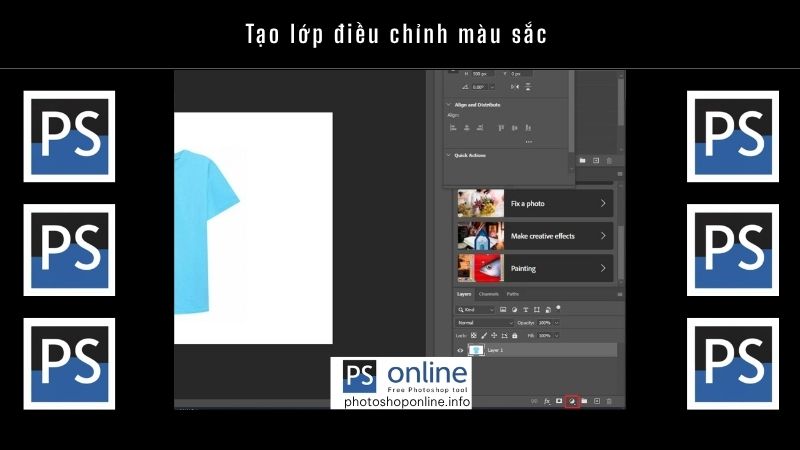Click the new adjustment layer icon

click(x=572, y=402)
